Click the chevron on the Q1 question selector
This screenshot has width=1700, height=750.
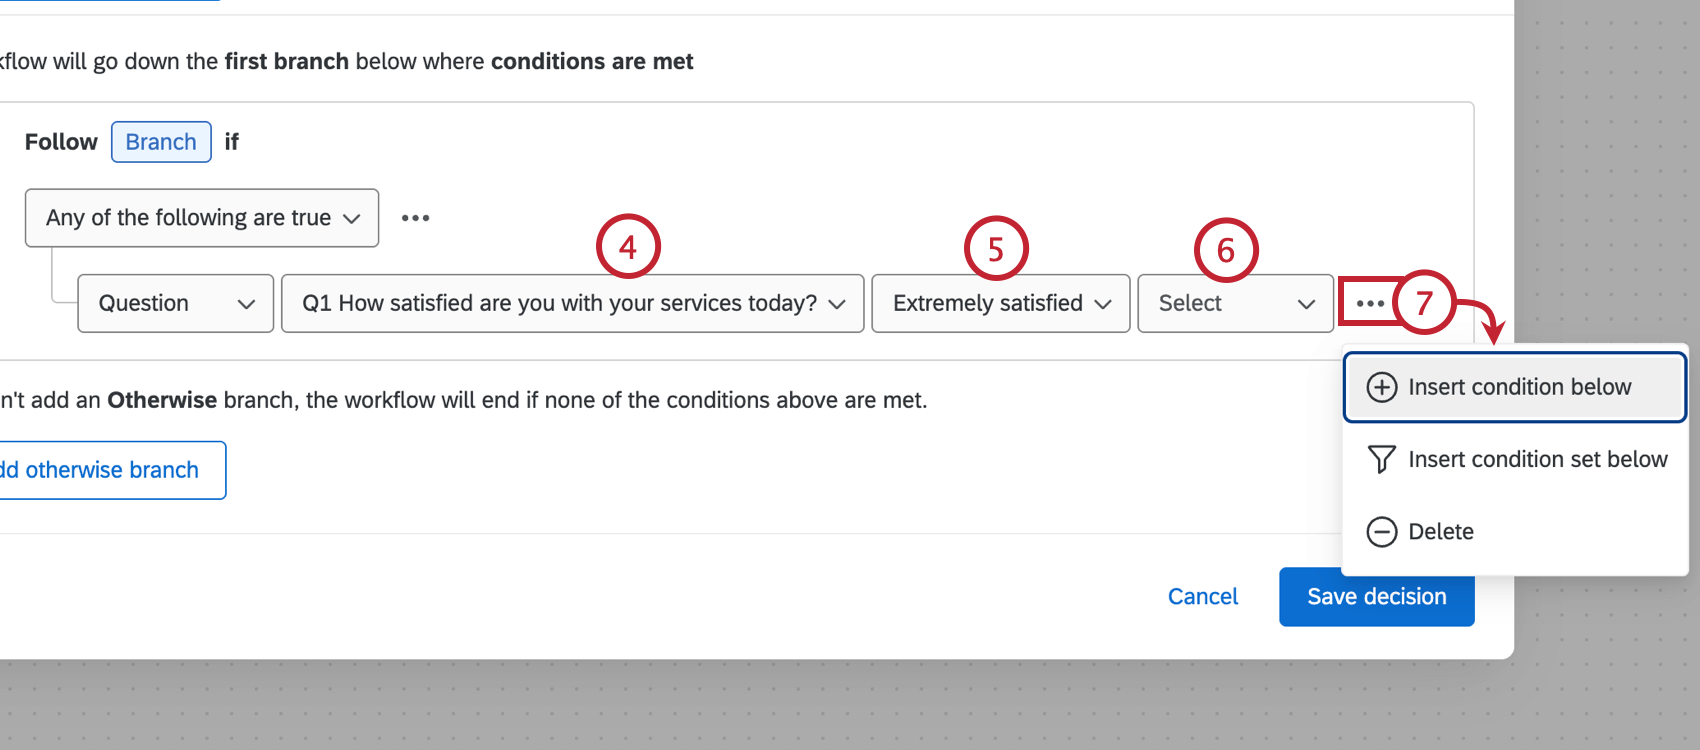tap(837, 303)
